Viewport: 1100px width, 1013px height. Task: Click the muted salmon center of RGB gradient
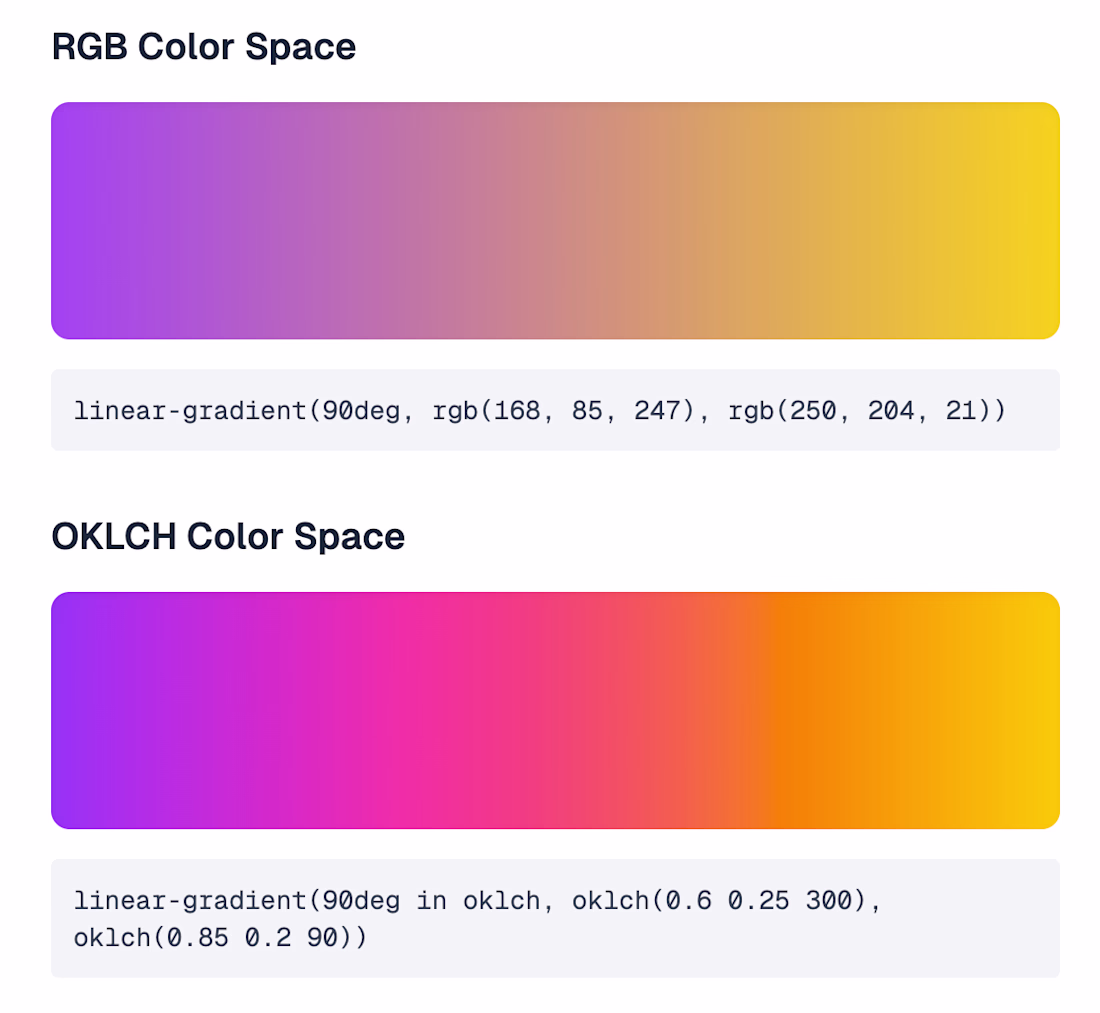coord(555,221)
